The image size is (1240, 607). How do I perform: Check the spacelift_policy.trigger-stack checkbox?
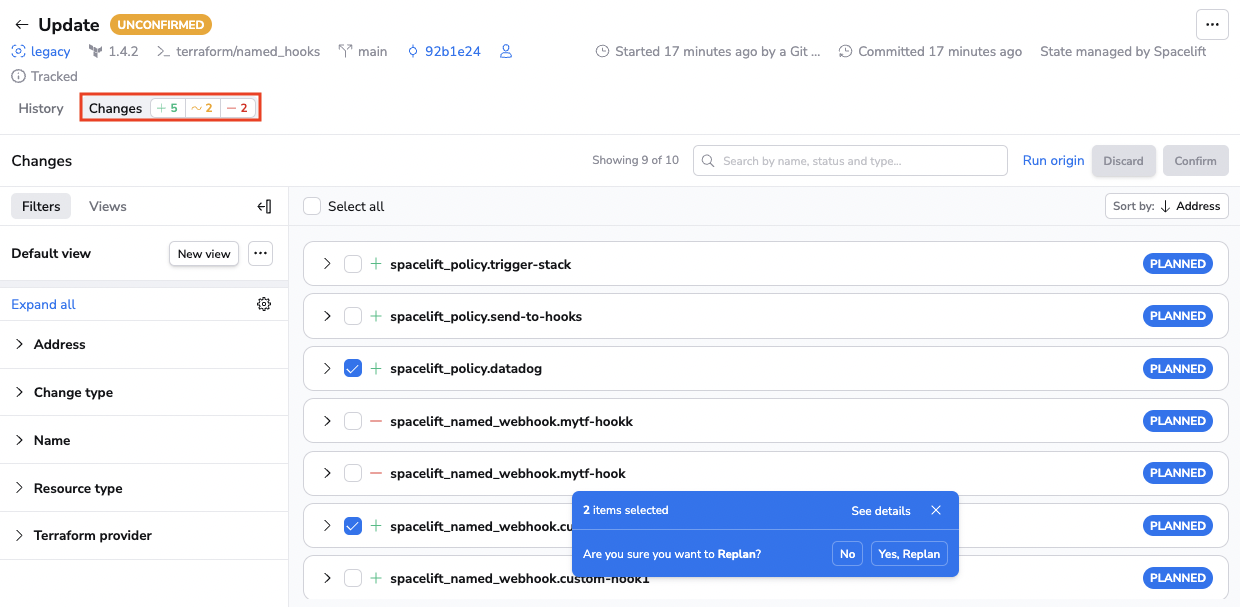(x=353, y=264)
